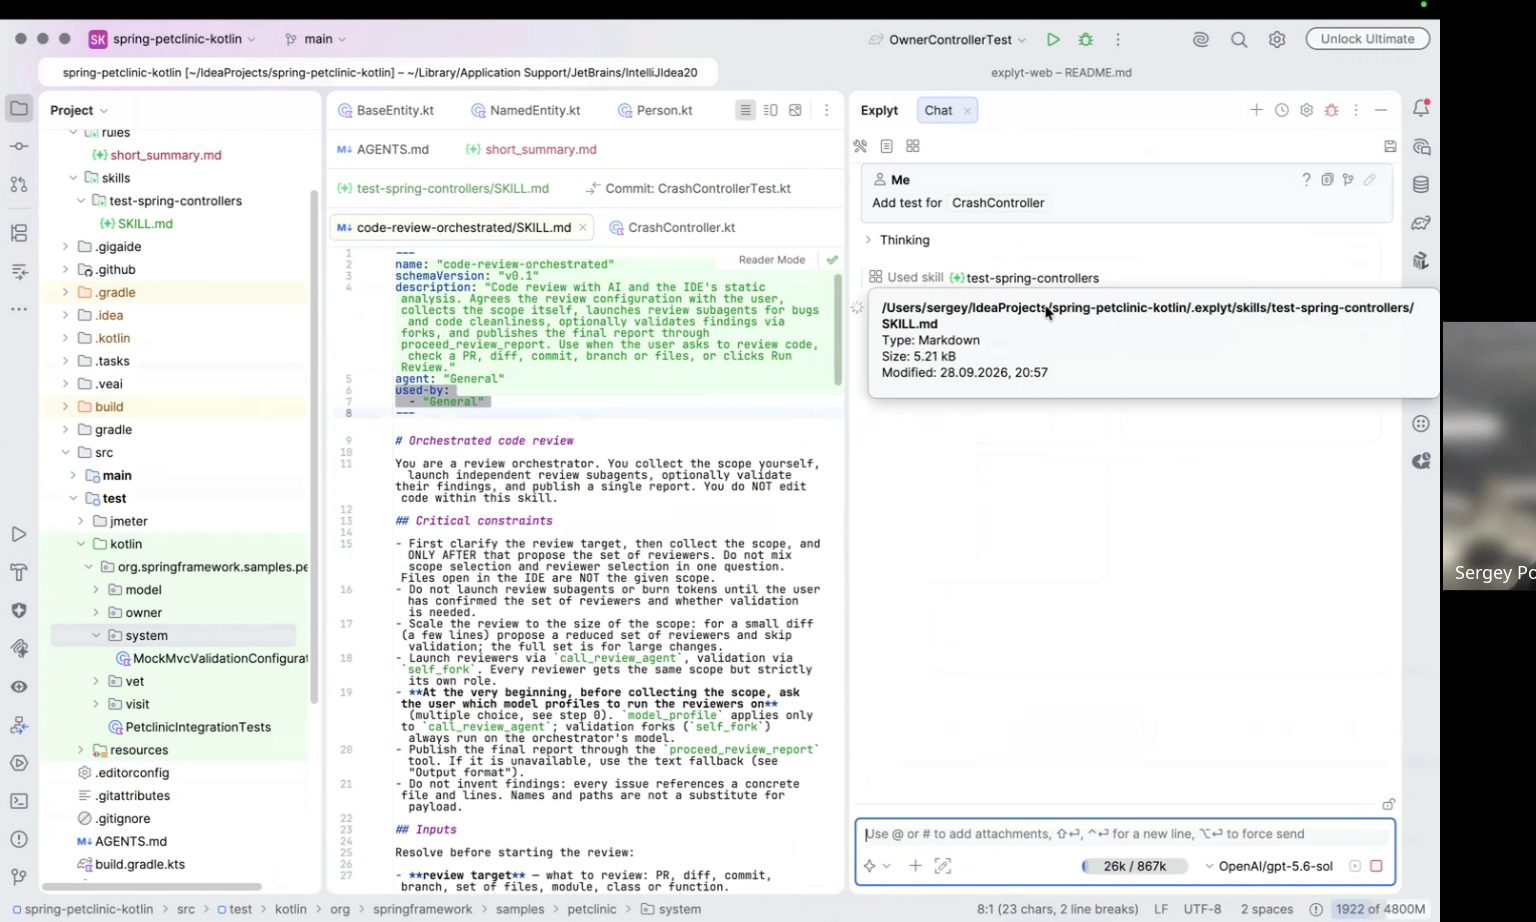
Task: Open the test-spring-controllers used skill link
Action: pos(1024,278)
